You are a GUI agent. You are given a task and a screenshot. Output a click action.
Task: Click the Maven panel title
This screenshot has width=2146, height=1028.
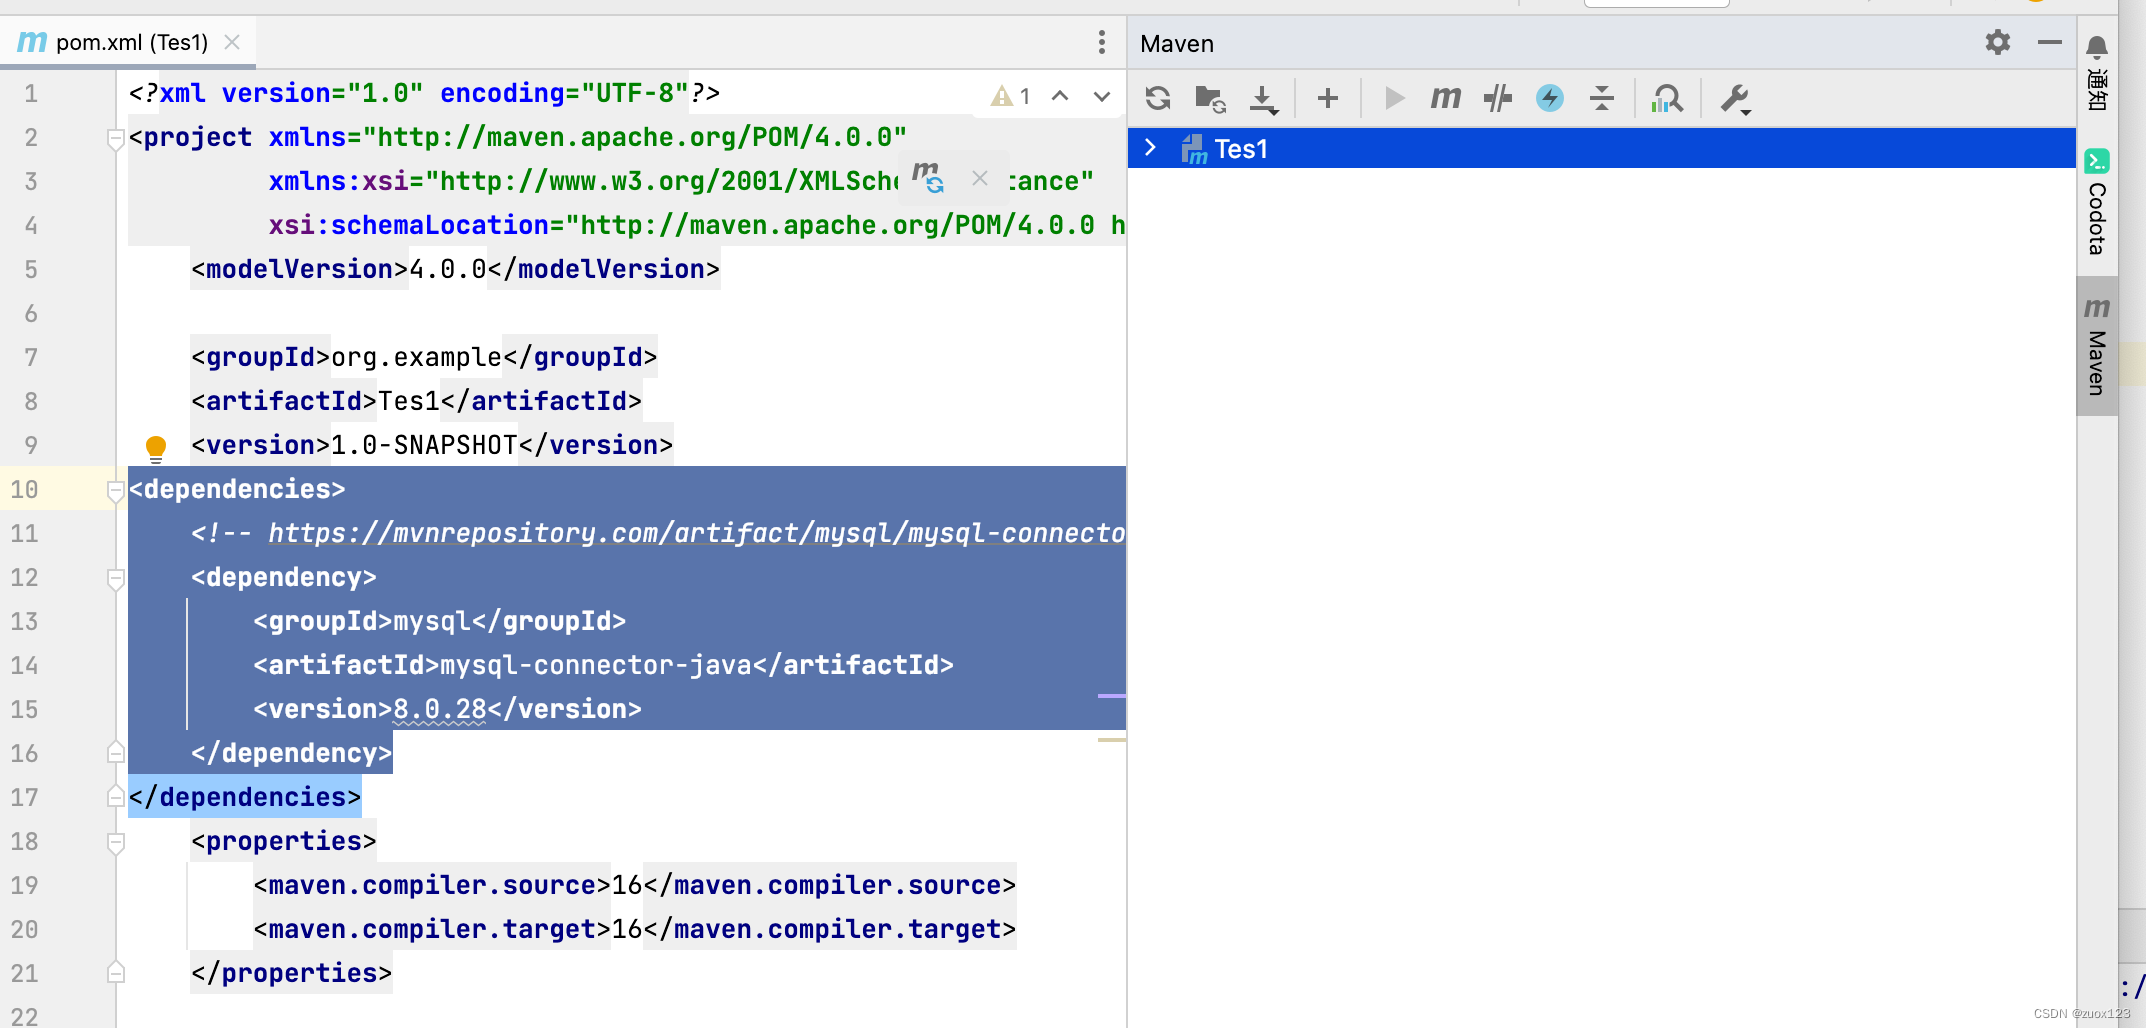click(1177, 43)
